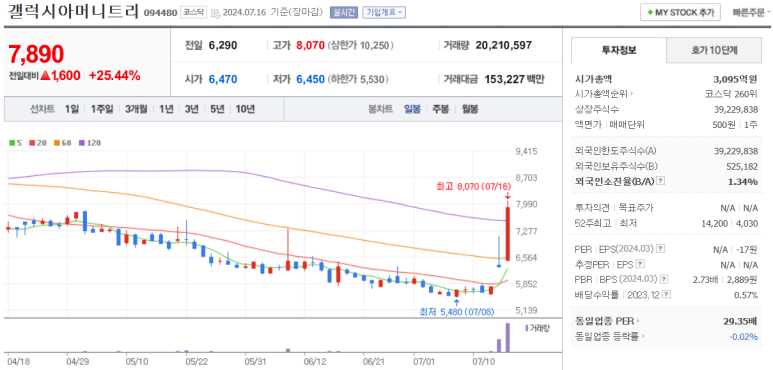
Task: Click the 전일 value 6,290
Action: (223, 45)
